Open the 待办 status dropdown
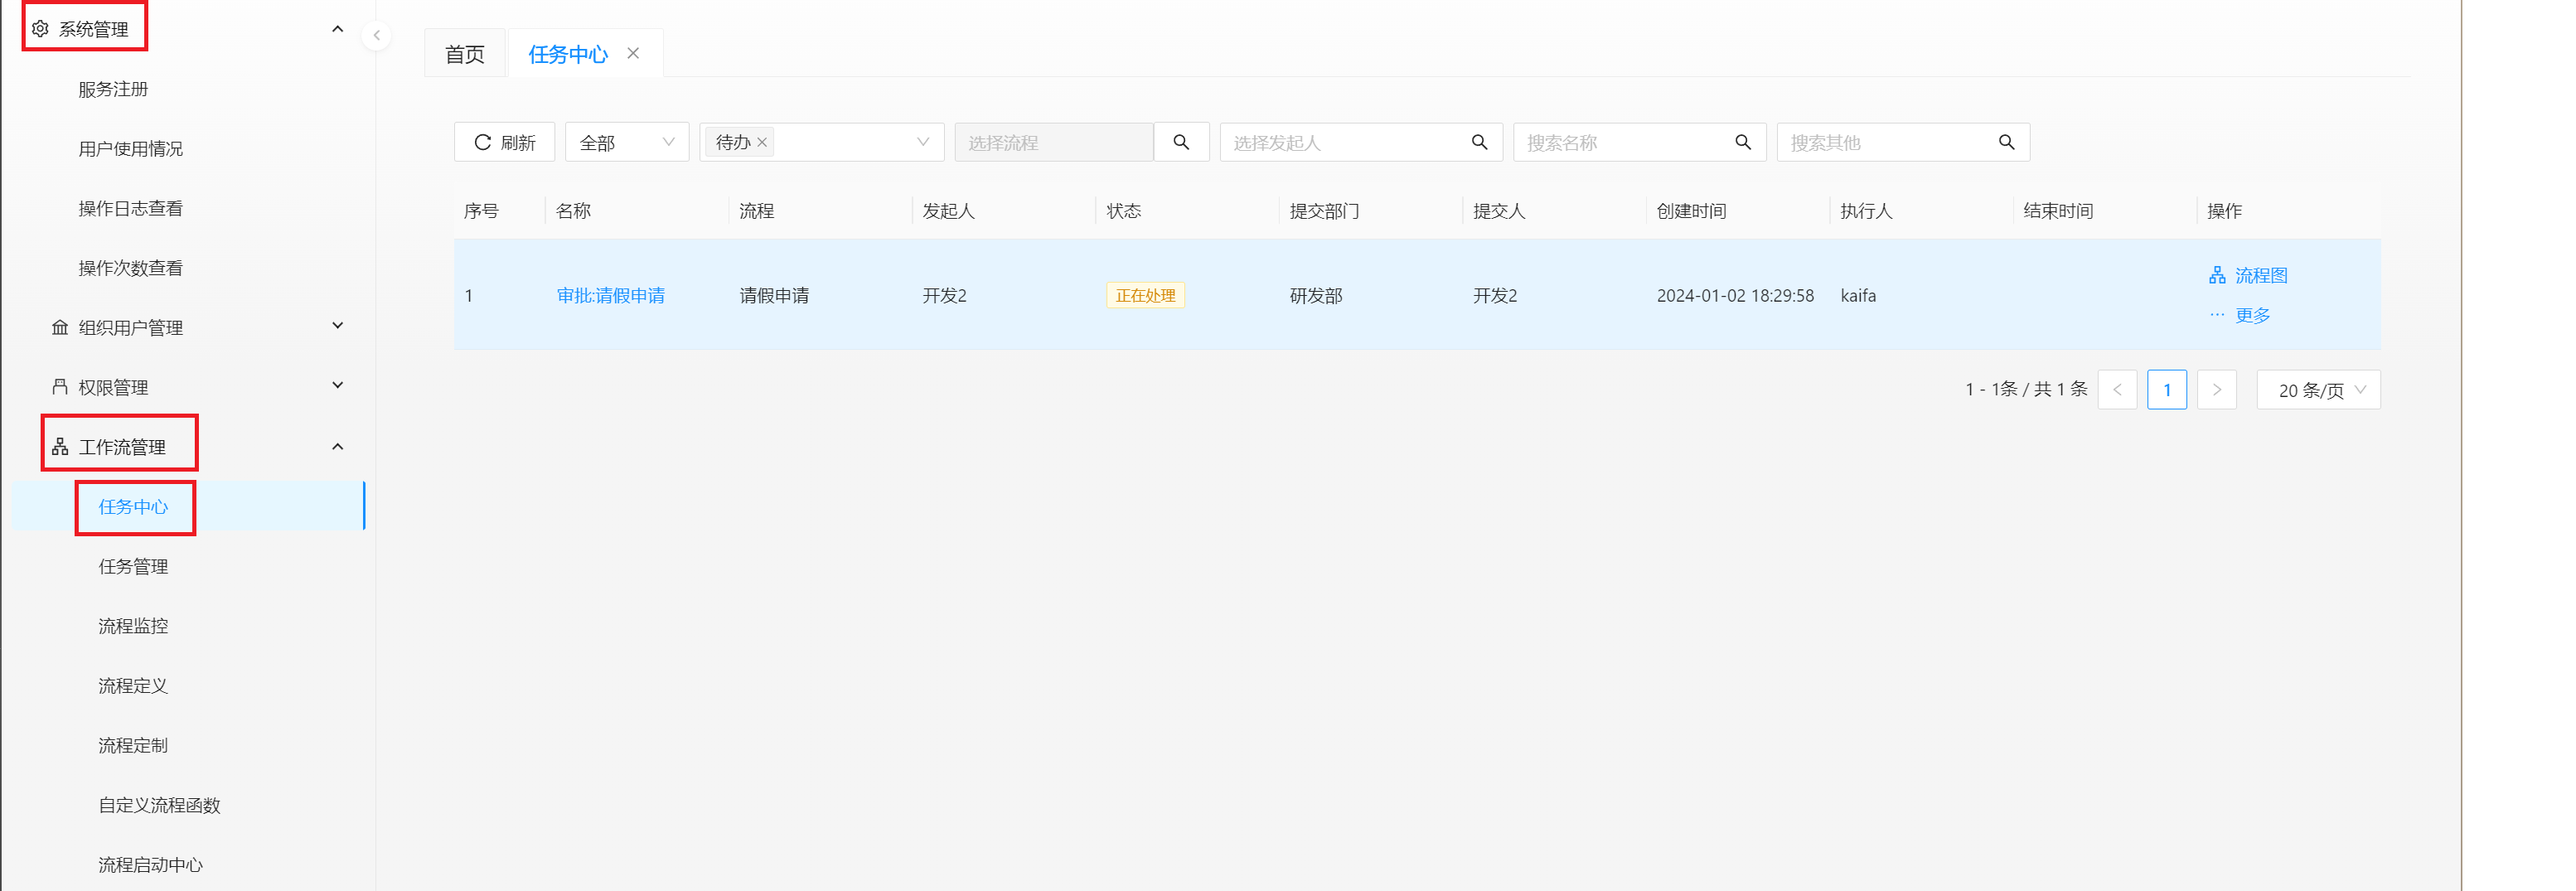2576x891 pixels. tap(822, 142)
